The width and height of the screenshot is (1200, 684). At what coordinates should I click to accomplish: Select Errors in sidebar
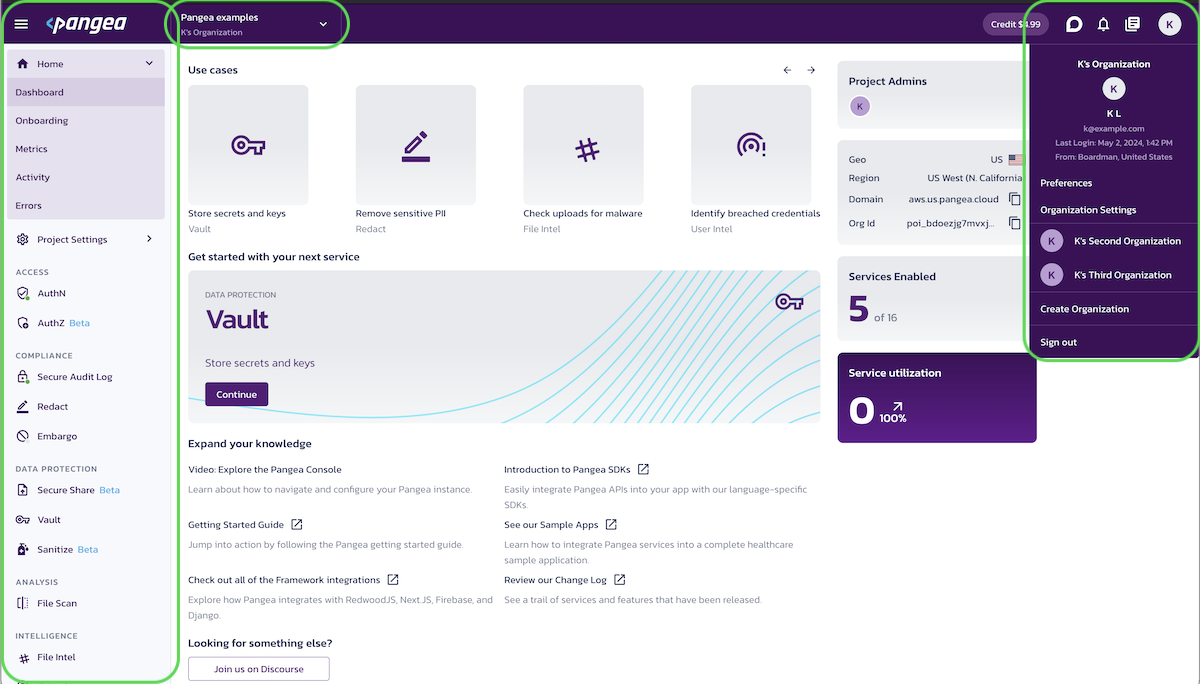(85, 205)
